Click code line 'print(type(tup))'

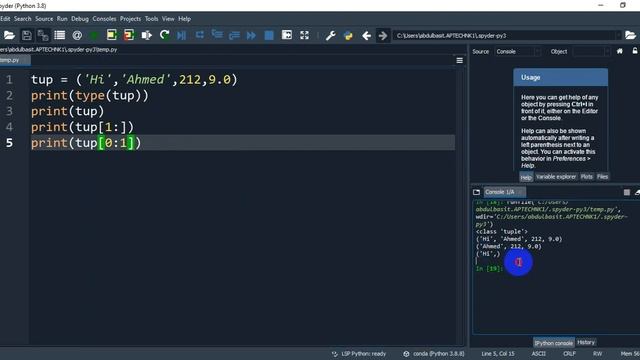point(90,96)
